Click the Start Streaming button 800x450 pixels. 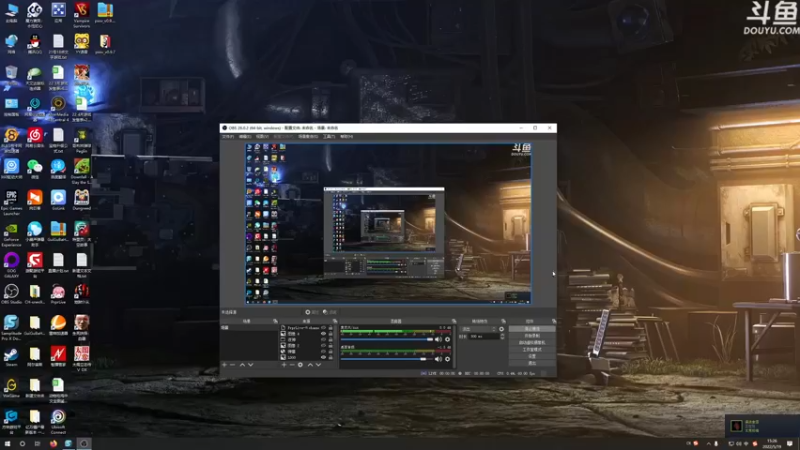tap(532, 329)
